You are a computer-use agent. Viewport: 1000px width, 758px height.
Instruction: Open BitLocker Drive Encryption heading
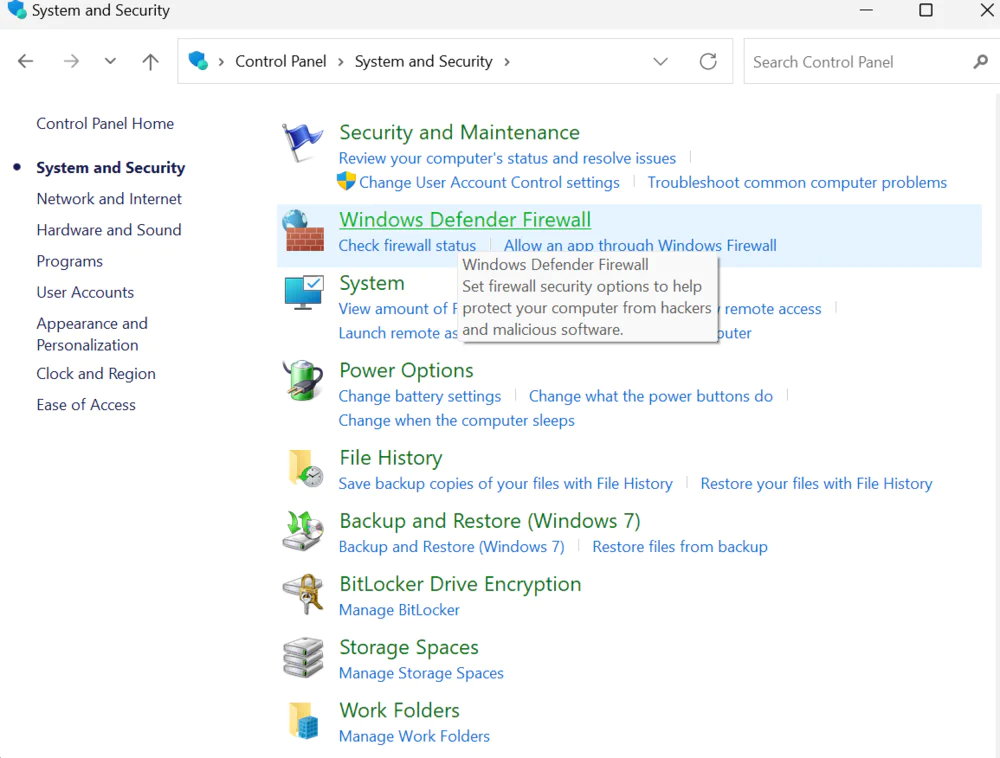[x=460, y=584]
